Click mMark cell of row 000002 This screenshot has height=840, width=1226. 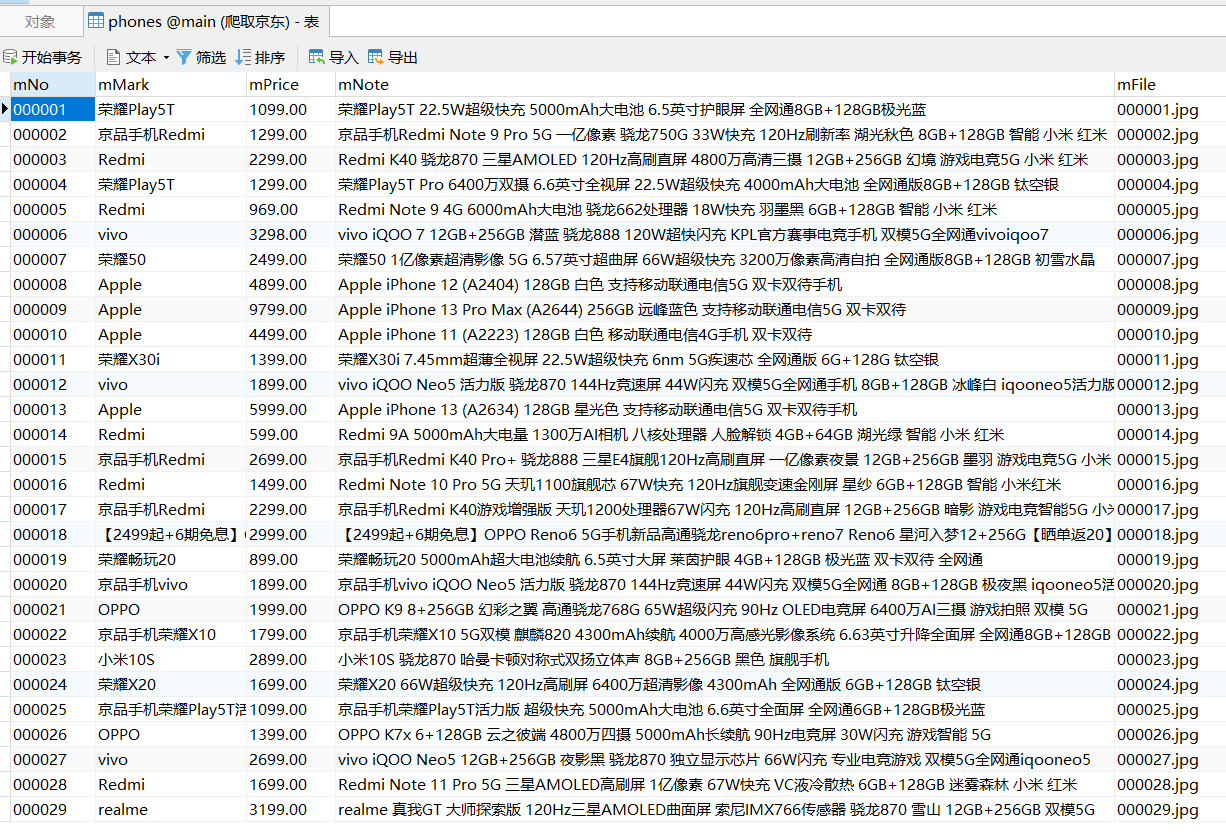(171, 134)
